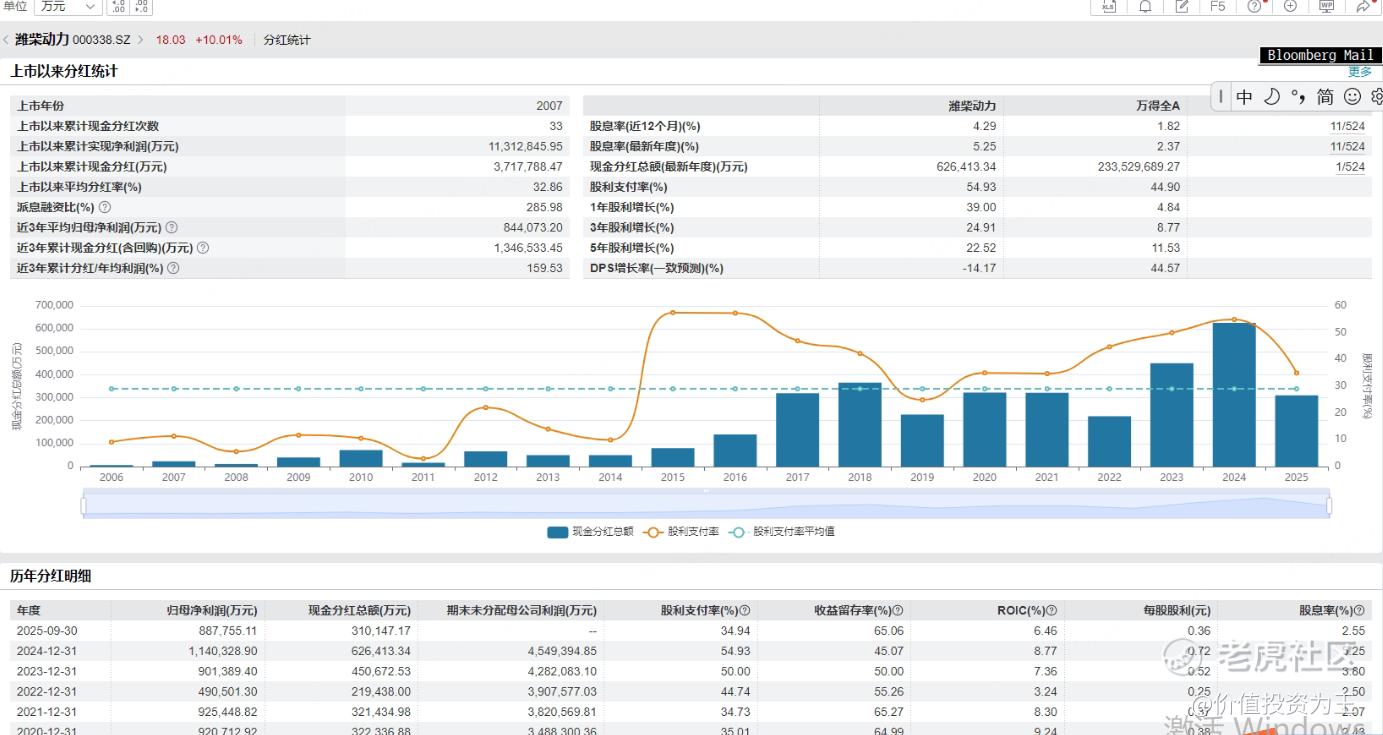Click the 11/524 ranking link in first row
1383x735 pixels.
tap(1347, 126)
